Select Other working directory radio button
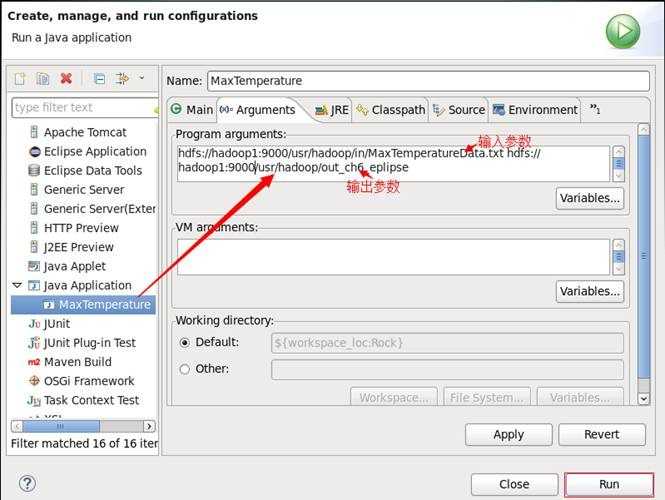Screen dimensions: 665x500 point(184,369)
